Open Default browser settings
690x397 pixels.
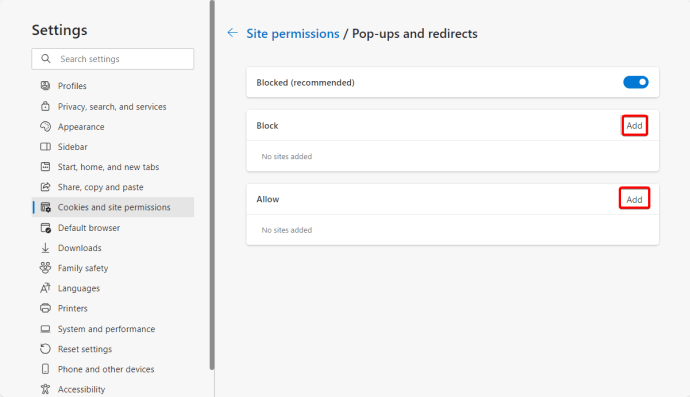point(113,228)
